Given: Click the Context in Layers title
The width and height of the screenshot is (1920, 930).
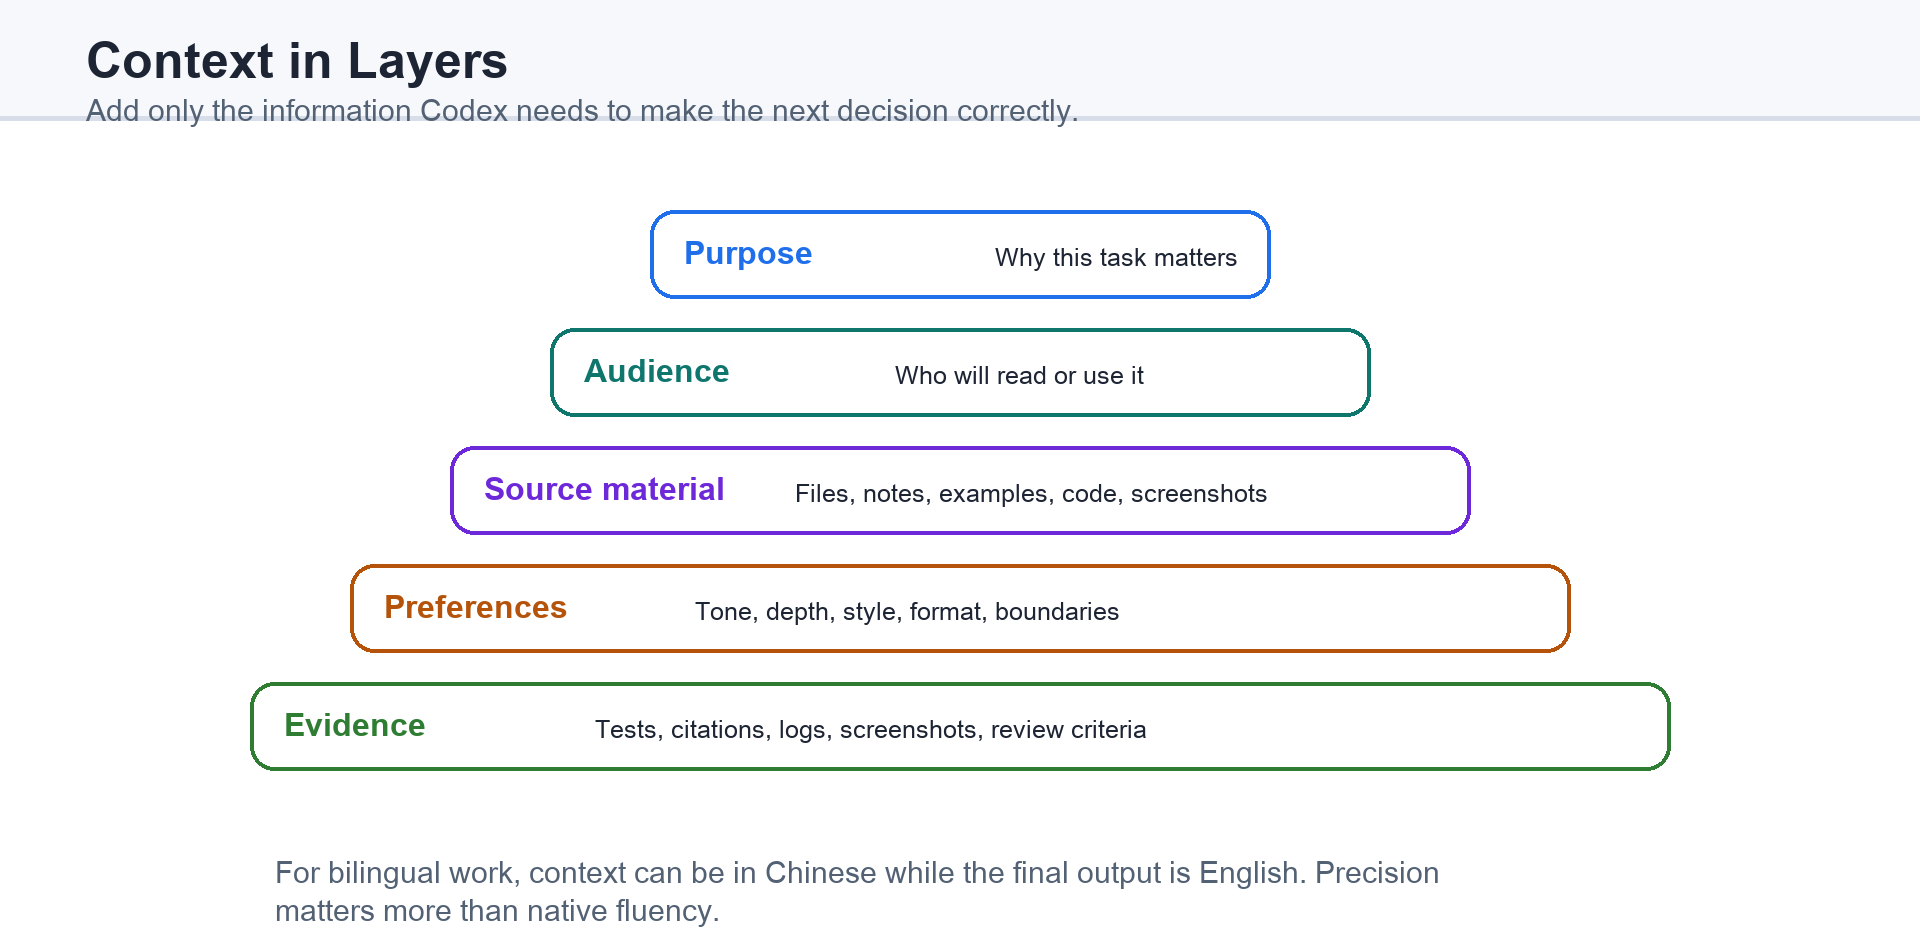Looking at the screenshot, I should tap(297, 61).
